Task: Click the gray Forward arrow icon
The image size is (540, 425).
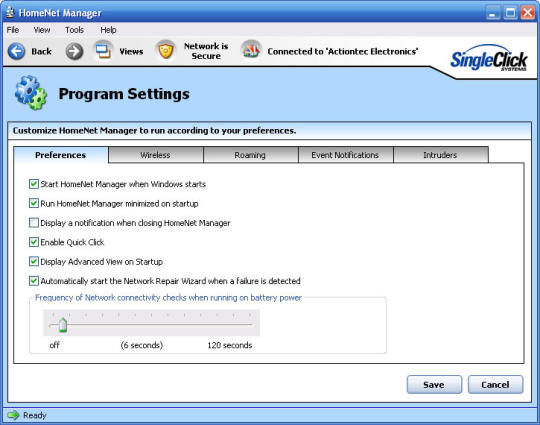Action: (x=74, y=52)
